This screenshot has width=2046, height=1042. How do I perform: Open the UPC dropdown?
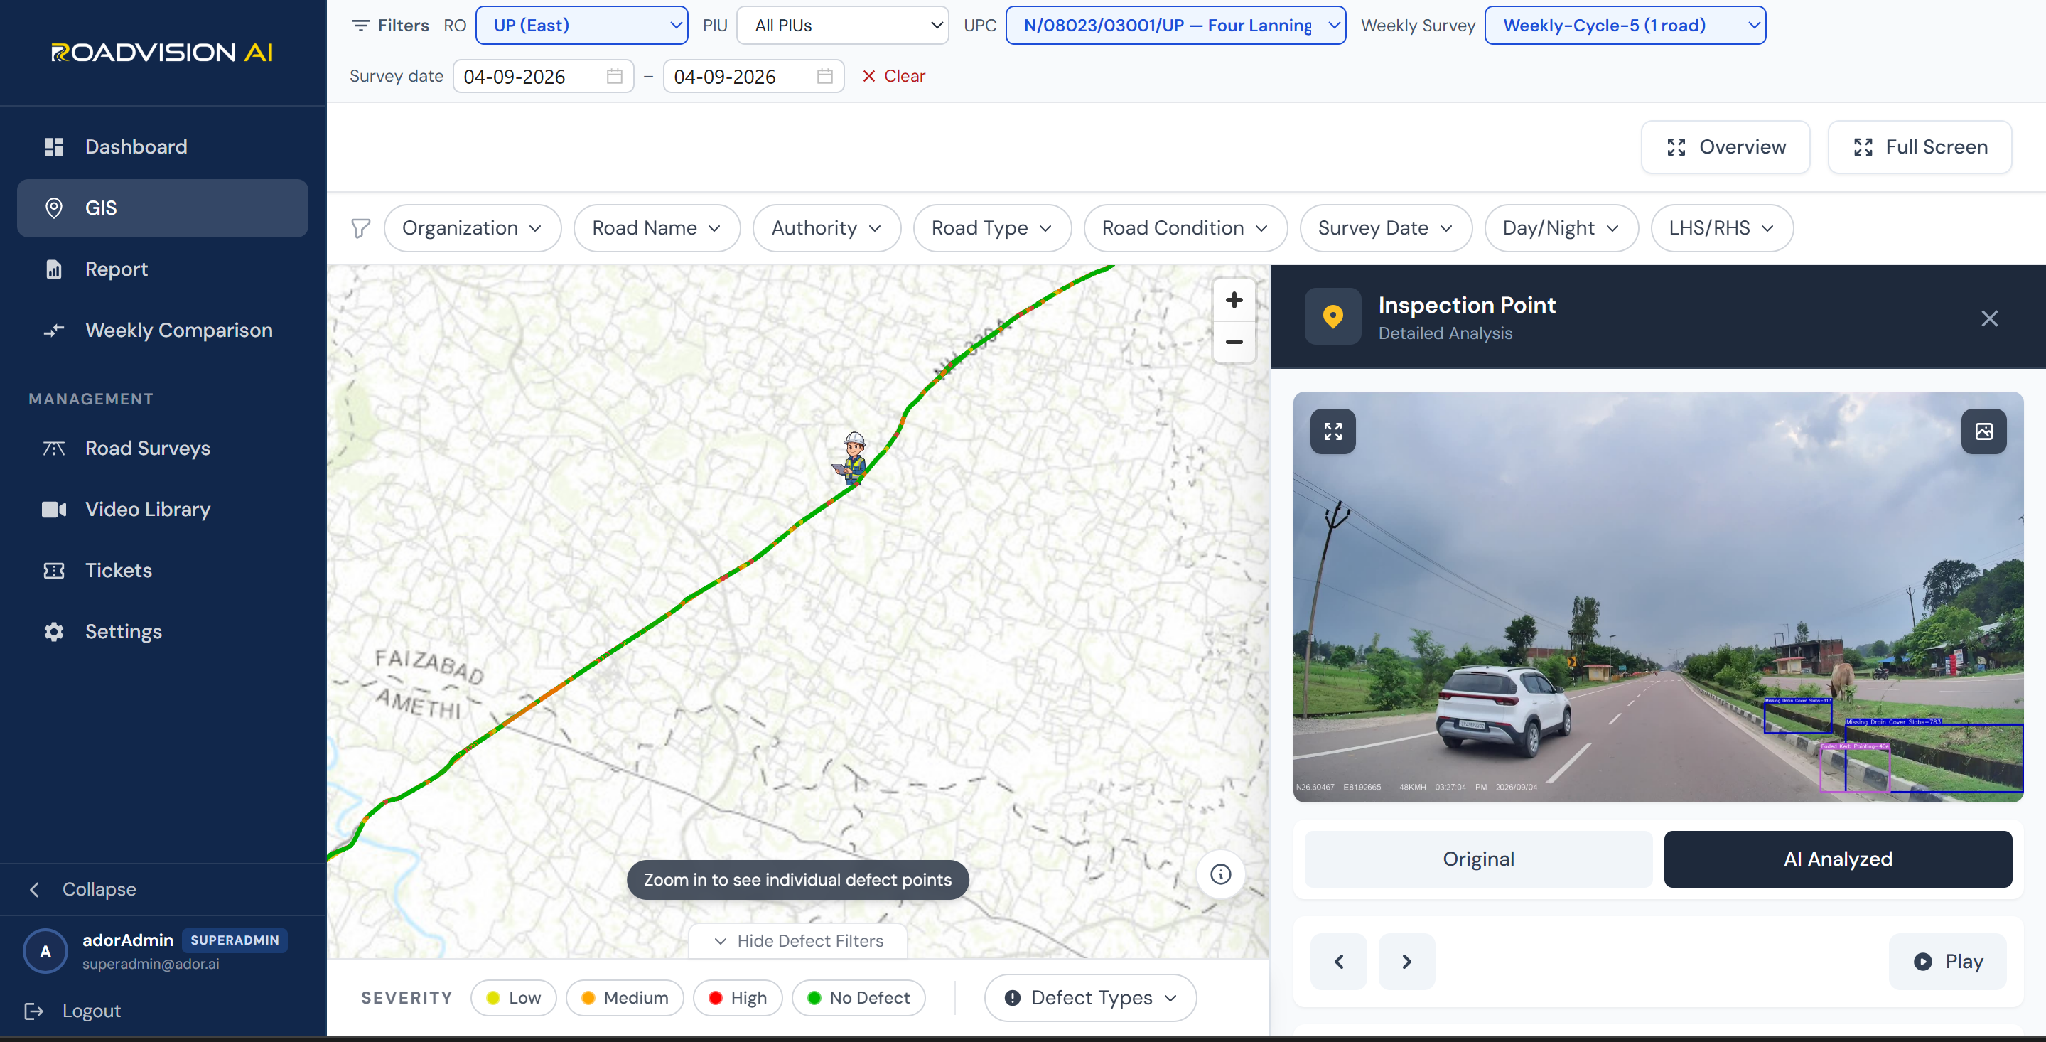click(1176, 25)
